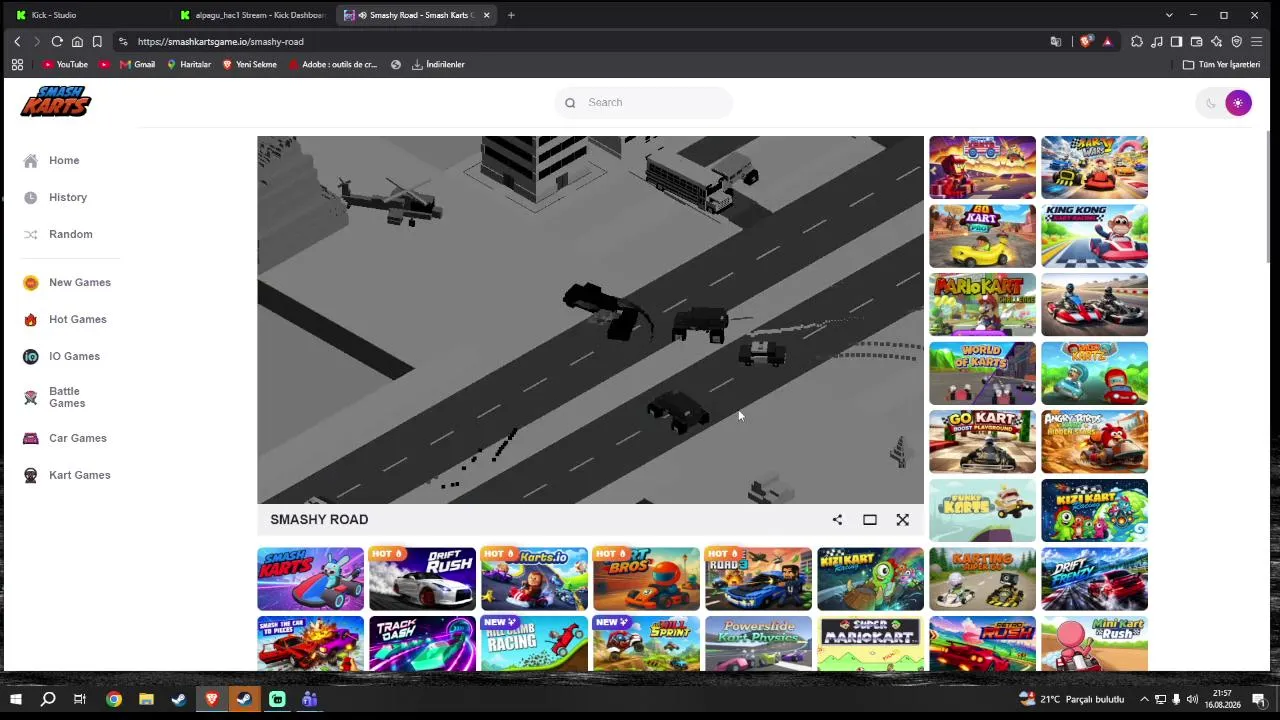The image size is (1280, 720).
Task: Click the search magnifier icon
Action: [x=570, y=102]
